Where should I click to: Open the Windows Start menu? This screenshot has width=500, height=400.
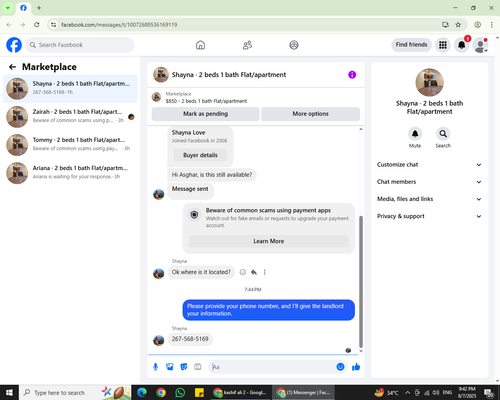(9, 393)
